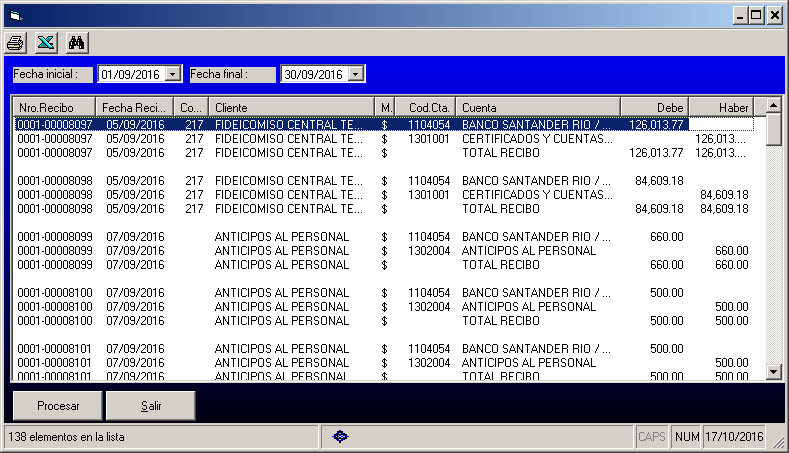This screenshot has width=789, height=453.
Task: Click the printer icon in the toolbar
Action: pos(15,43)
